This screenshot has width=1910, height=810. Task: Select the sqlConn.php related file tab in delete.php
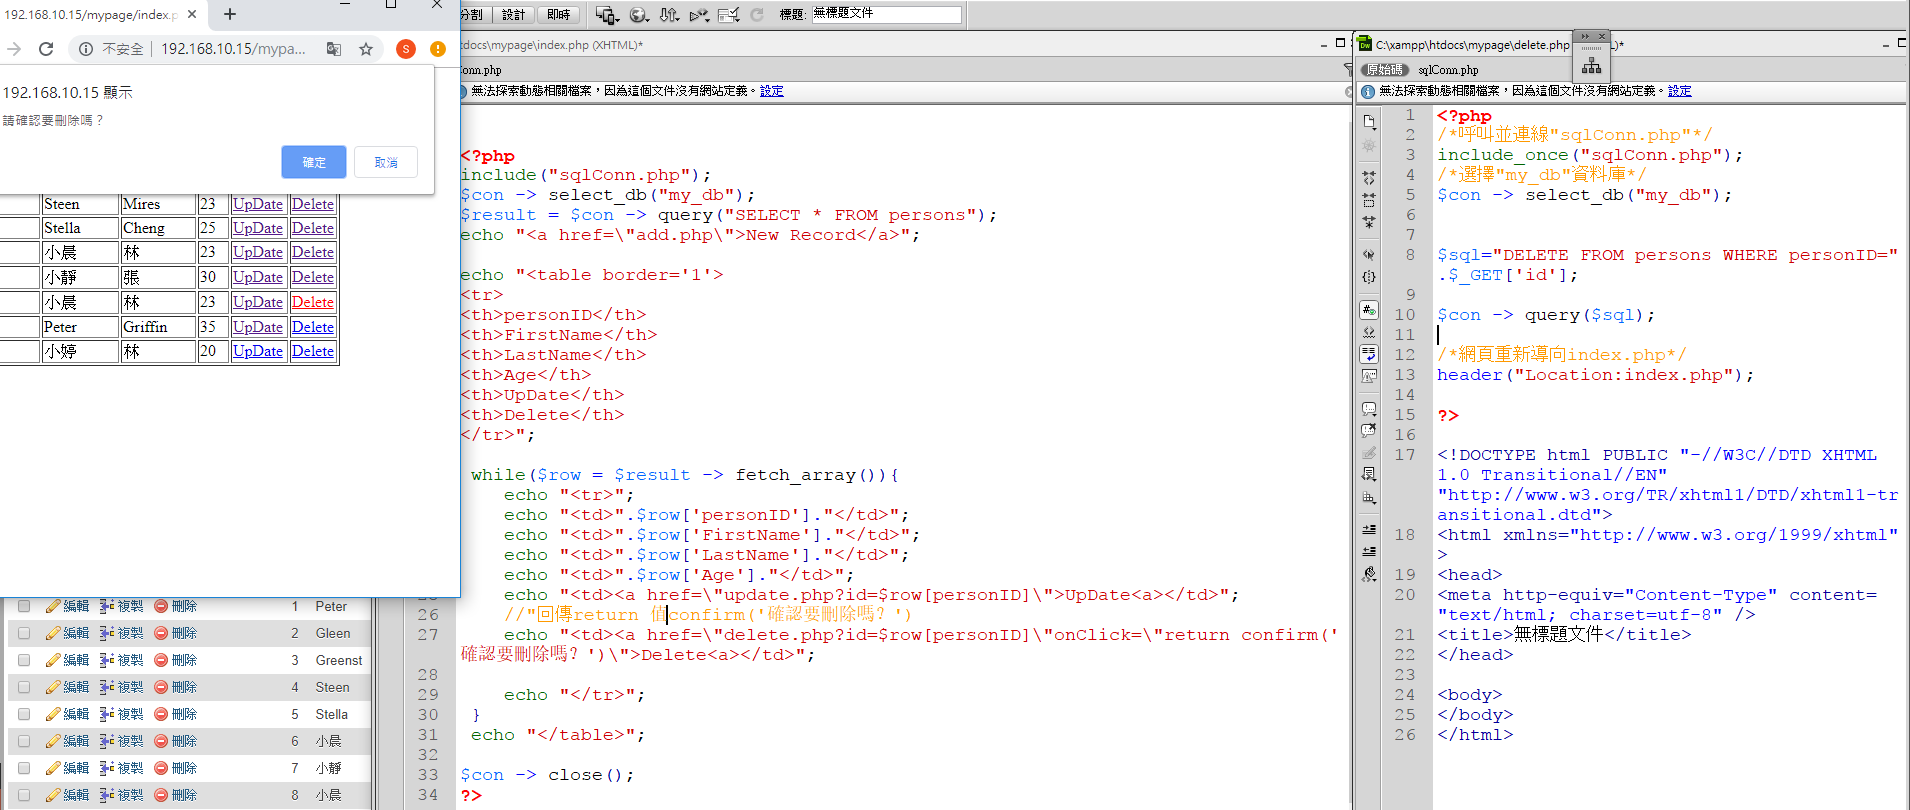point(1447,70)
